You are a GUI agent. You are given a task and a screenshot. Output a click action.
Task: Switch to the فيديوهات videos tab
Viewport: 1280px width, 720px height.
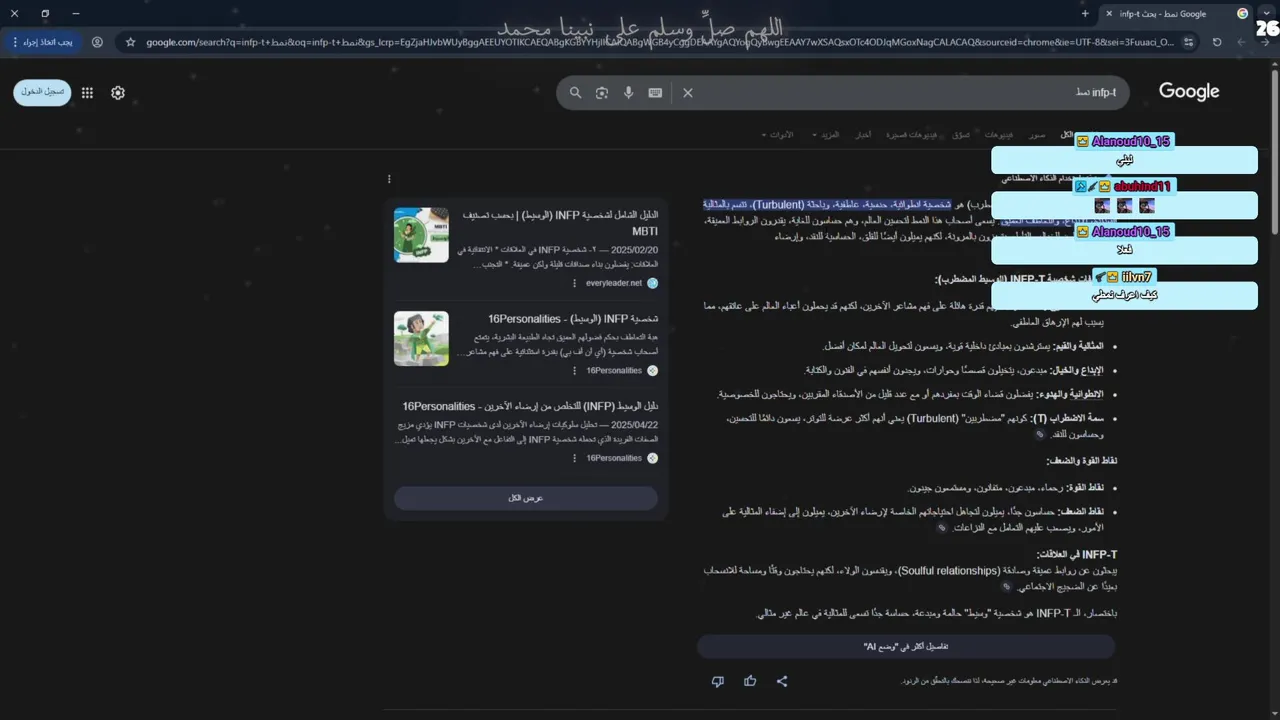coord(998,134)
